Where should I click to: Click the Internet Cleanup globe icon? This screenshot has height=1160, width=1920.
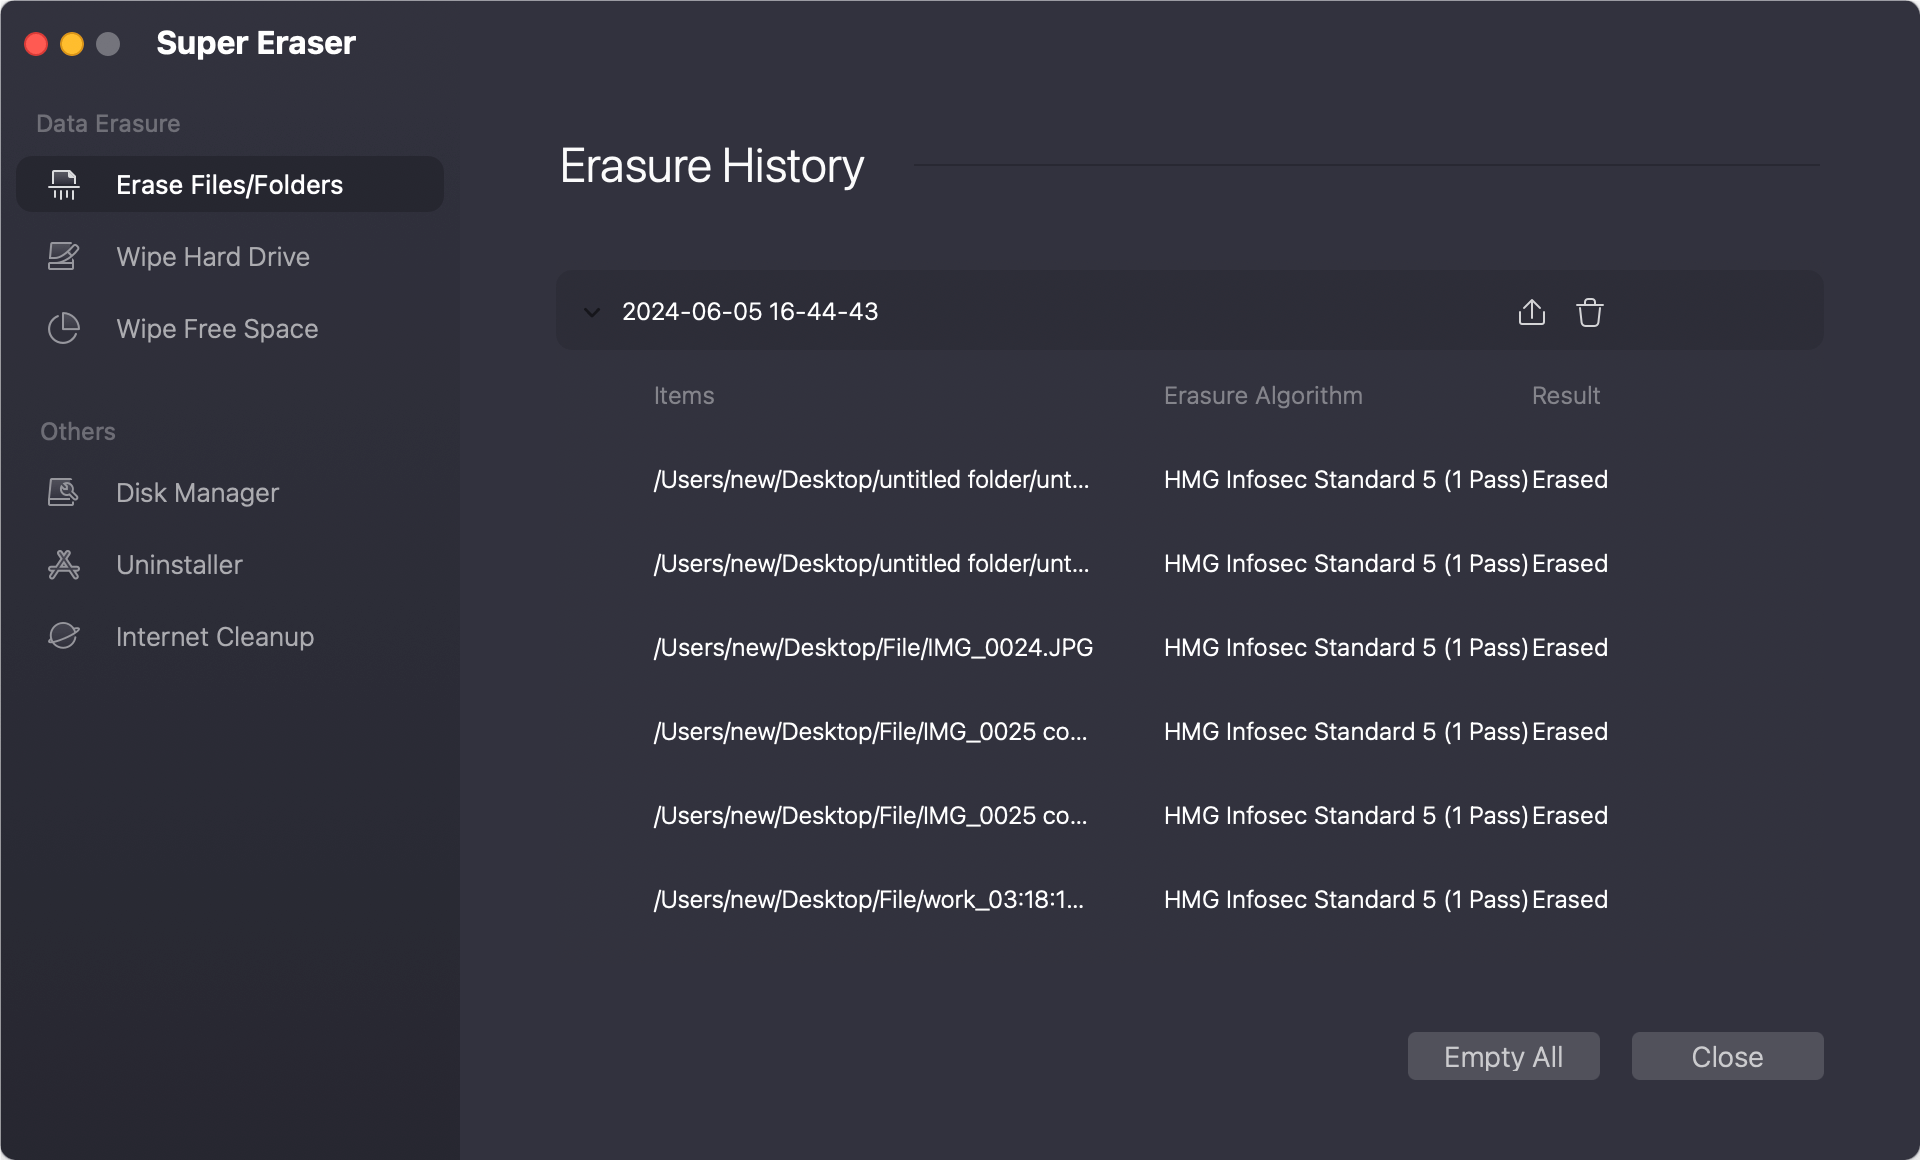[x=62, y=636]
